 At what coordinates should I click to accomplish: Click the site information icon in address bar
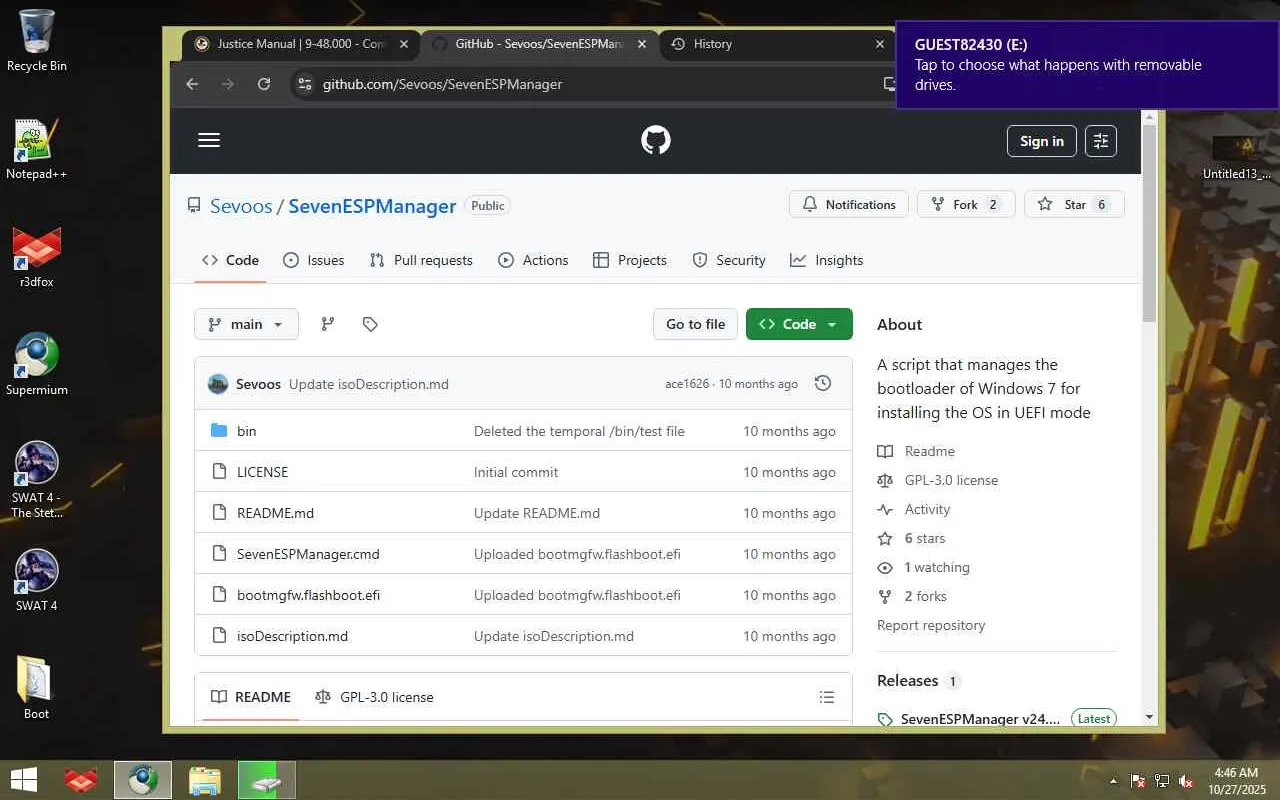[x=305, y=84]
